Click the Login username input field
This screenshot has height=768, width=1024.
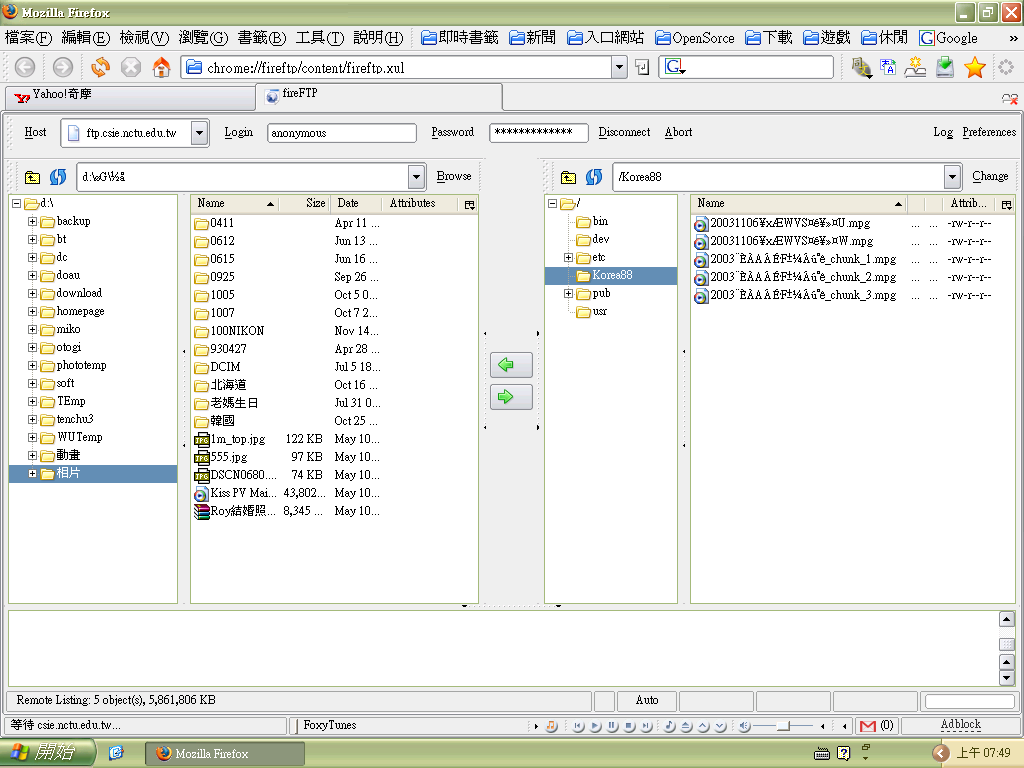click(x=342, y=133)
